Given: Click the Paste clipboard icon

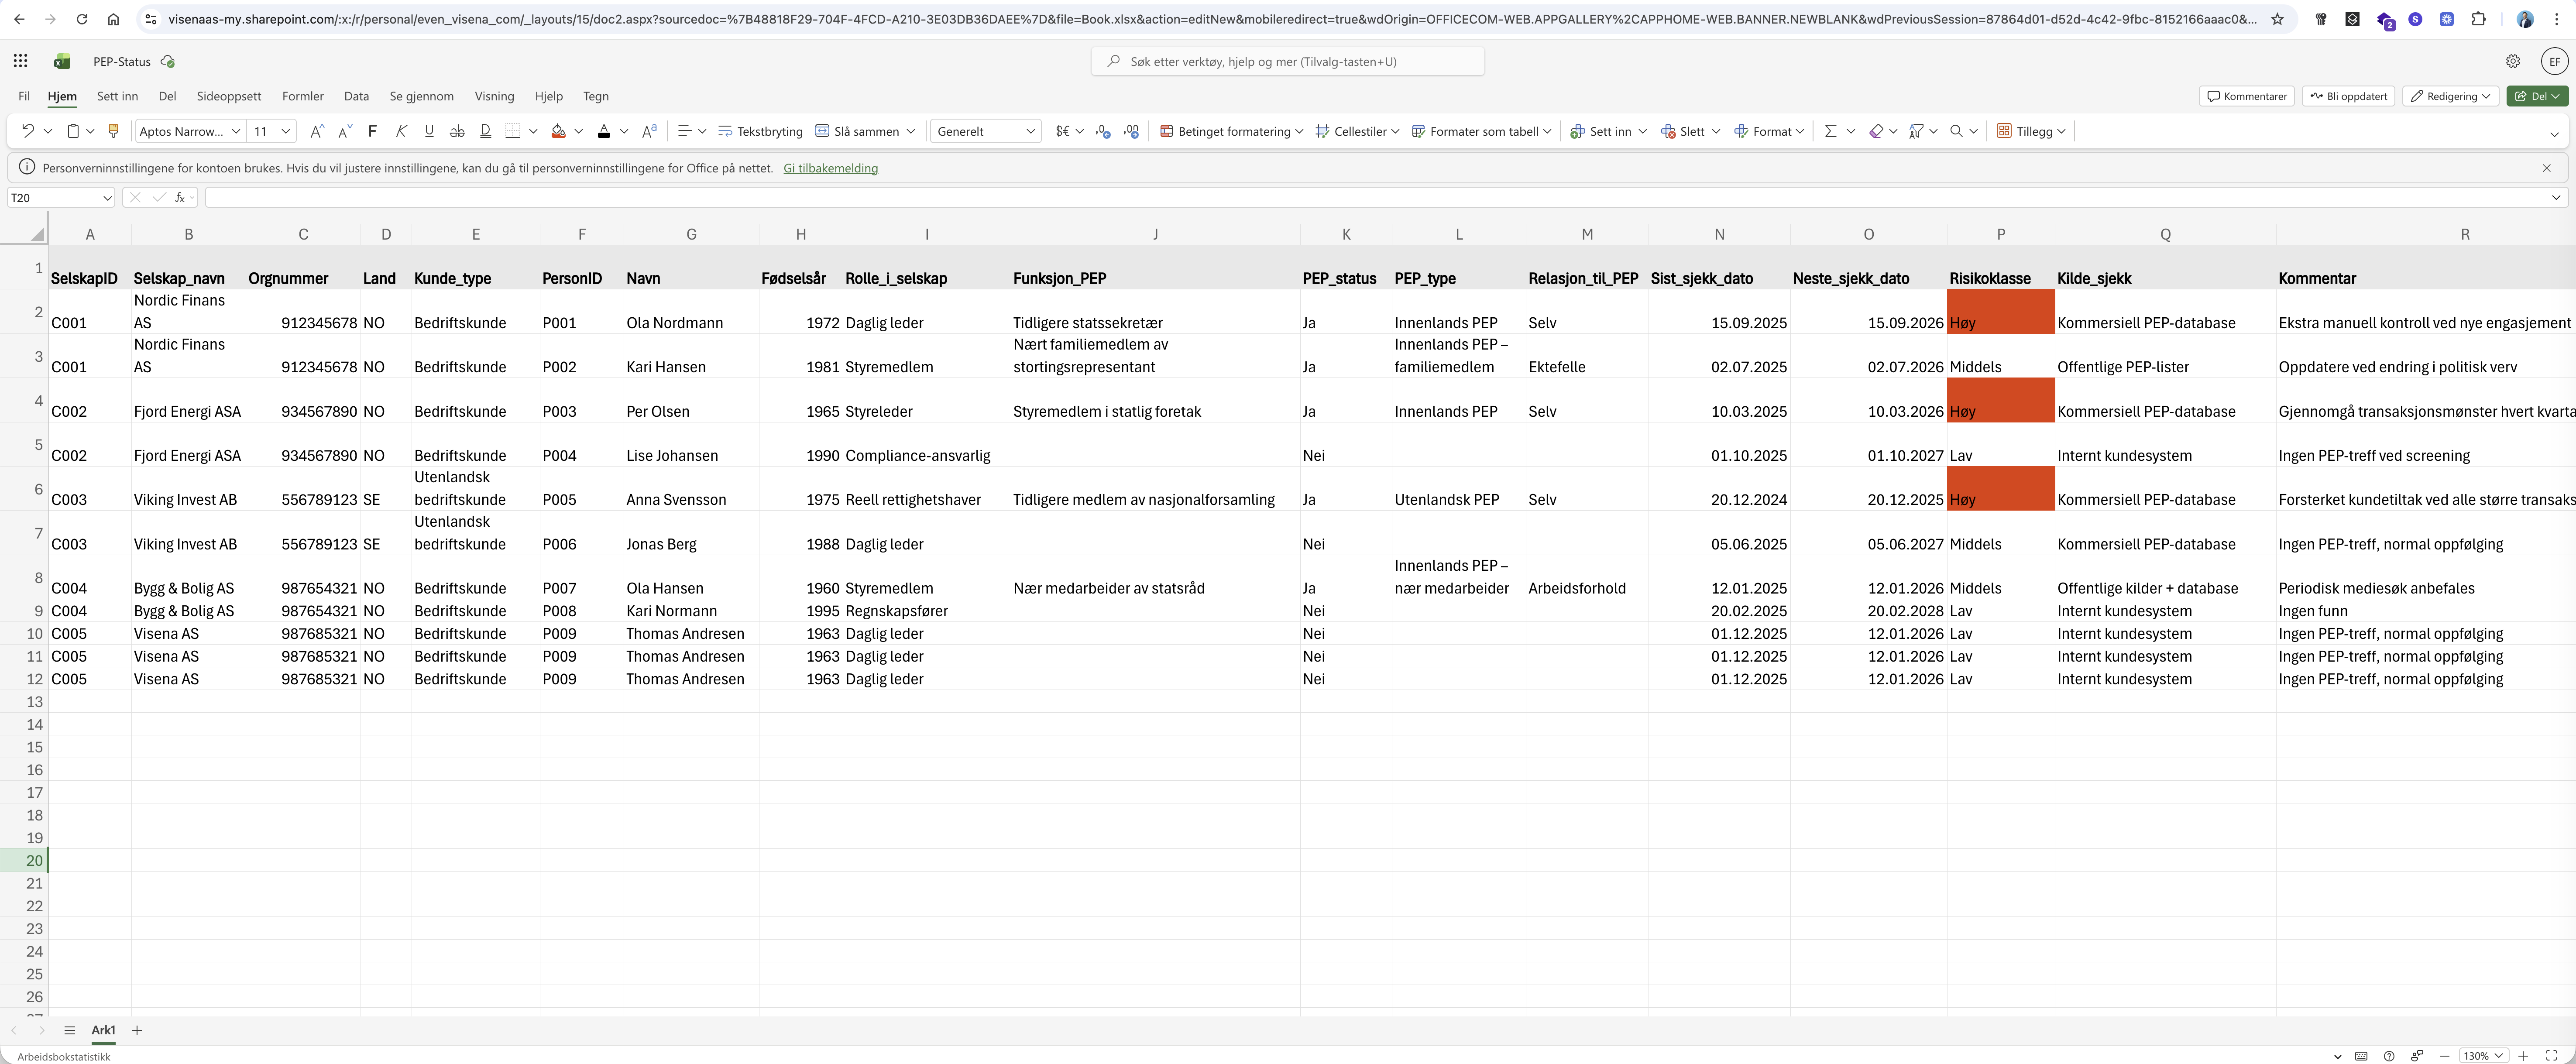Looking at the screenshot, I should click(73, 131).
